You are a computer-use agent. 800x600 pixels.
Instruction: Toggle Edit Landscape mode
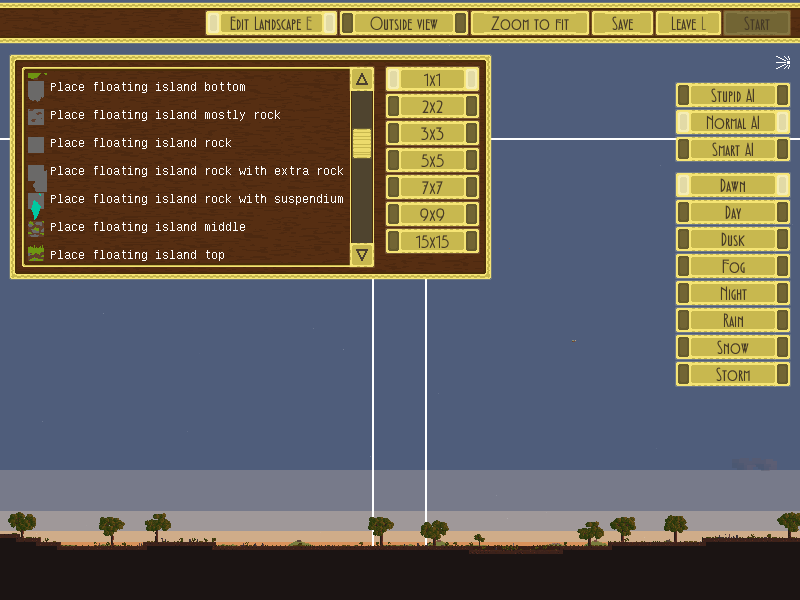[271, 23]
